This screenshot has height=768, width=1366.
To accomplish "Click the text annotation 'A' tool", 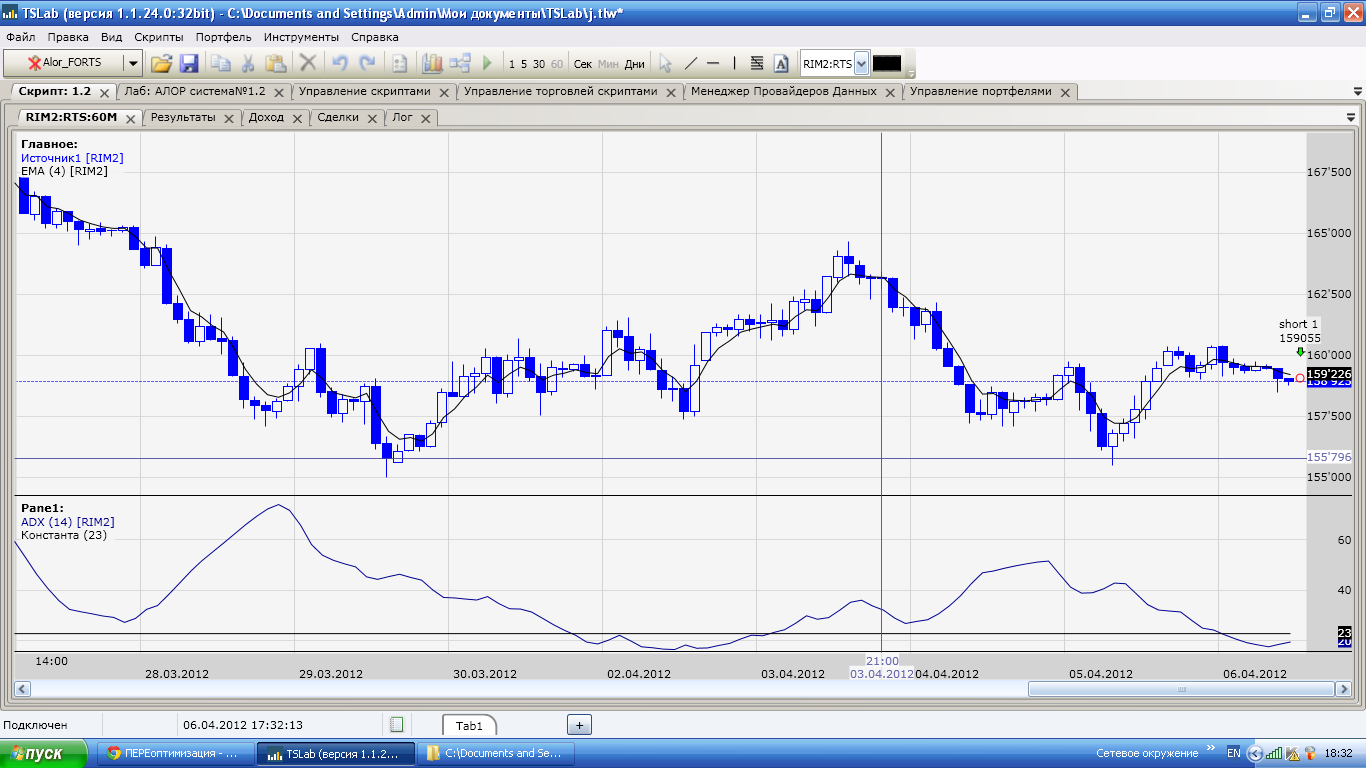I will [x=782, y=63].
